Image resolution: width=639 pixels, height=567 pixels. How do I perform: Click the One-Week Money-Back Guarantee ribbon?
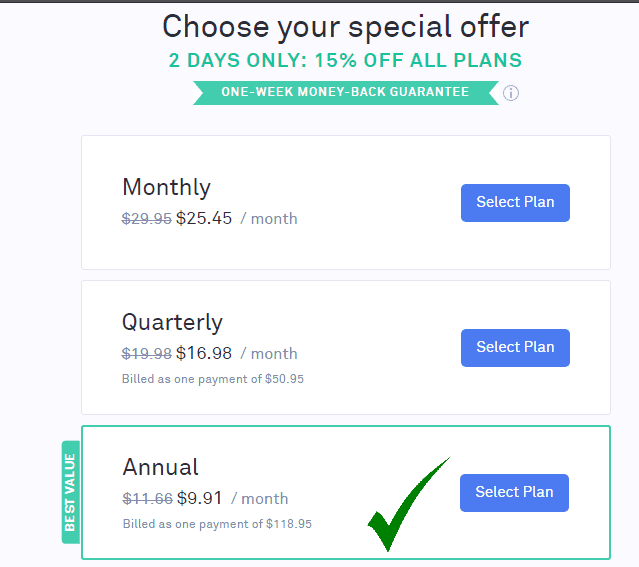pyautogui.click(x=346, y=93)
